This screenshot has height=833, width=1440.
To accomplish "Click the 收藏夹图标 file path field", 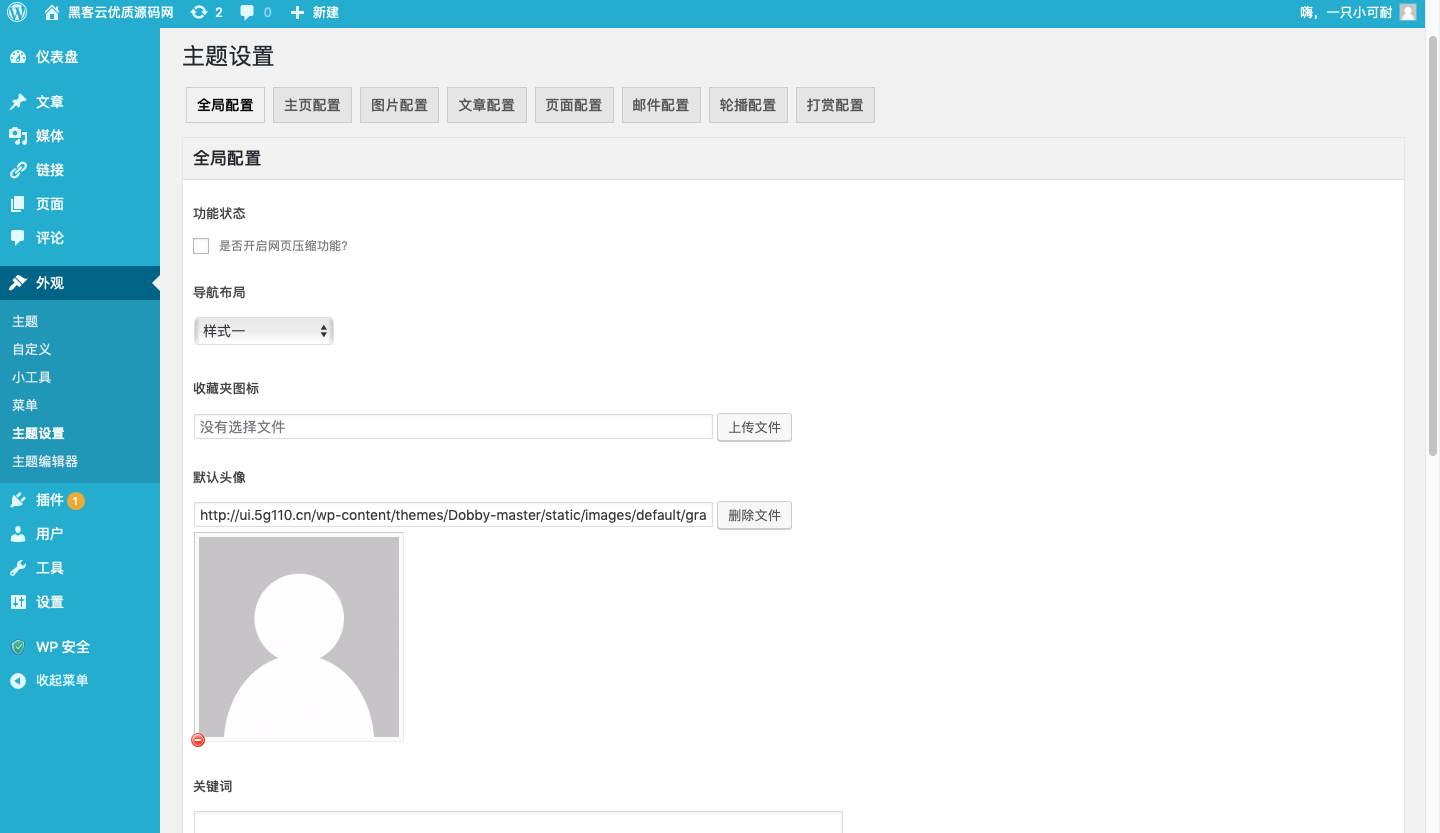I will click(x=453, y=427).
